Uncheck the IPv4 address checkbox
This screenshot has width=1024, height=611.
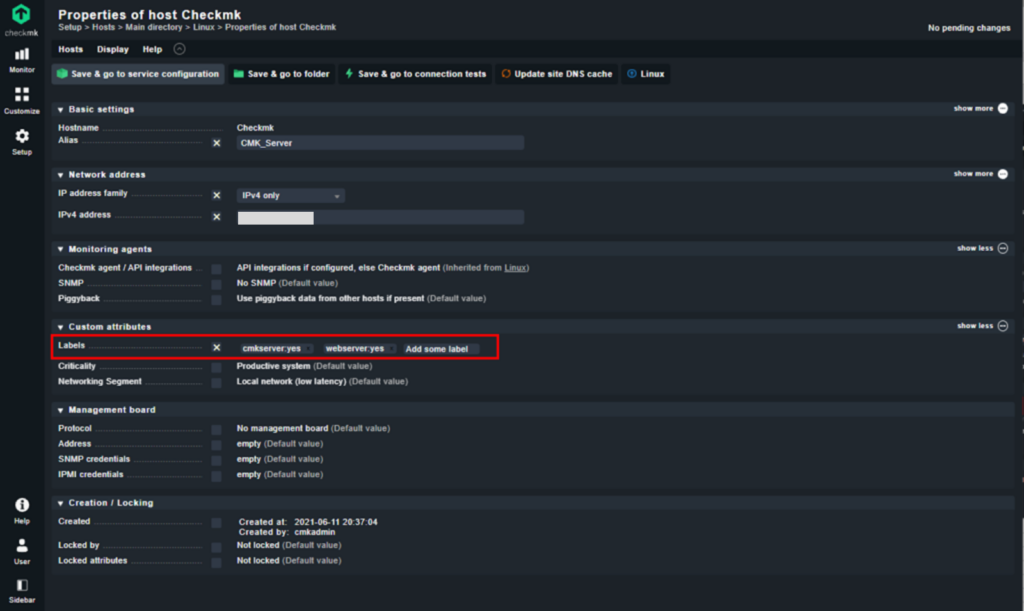217,217
